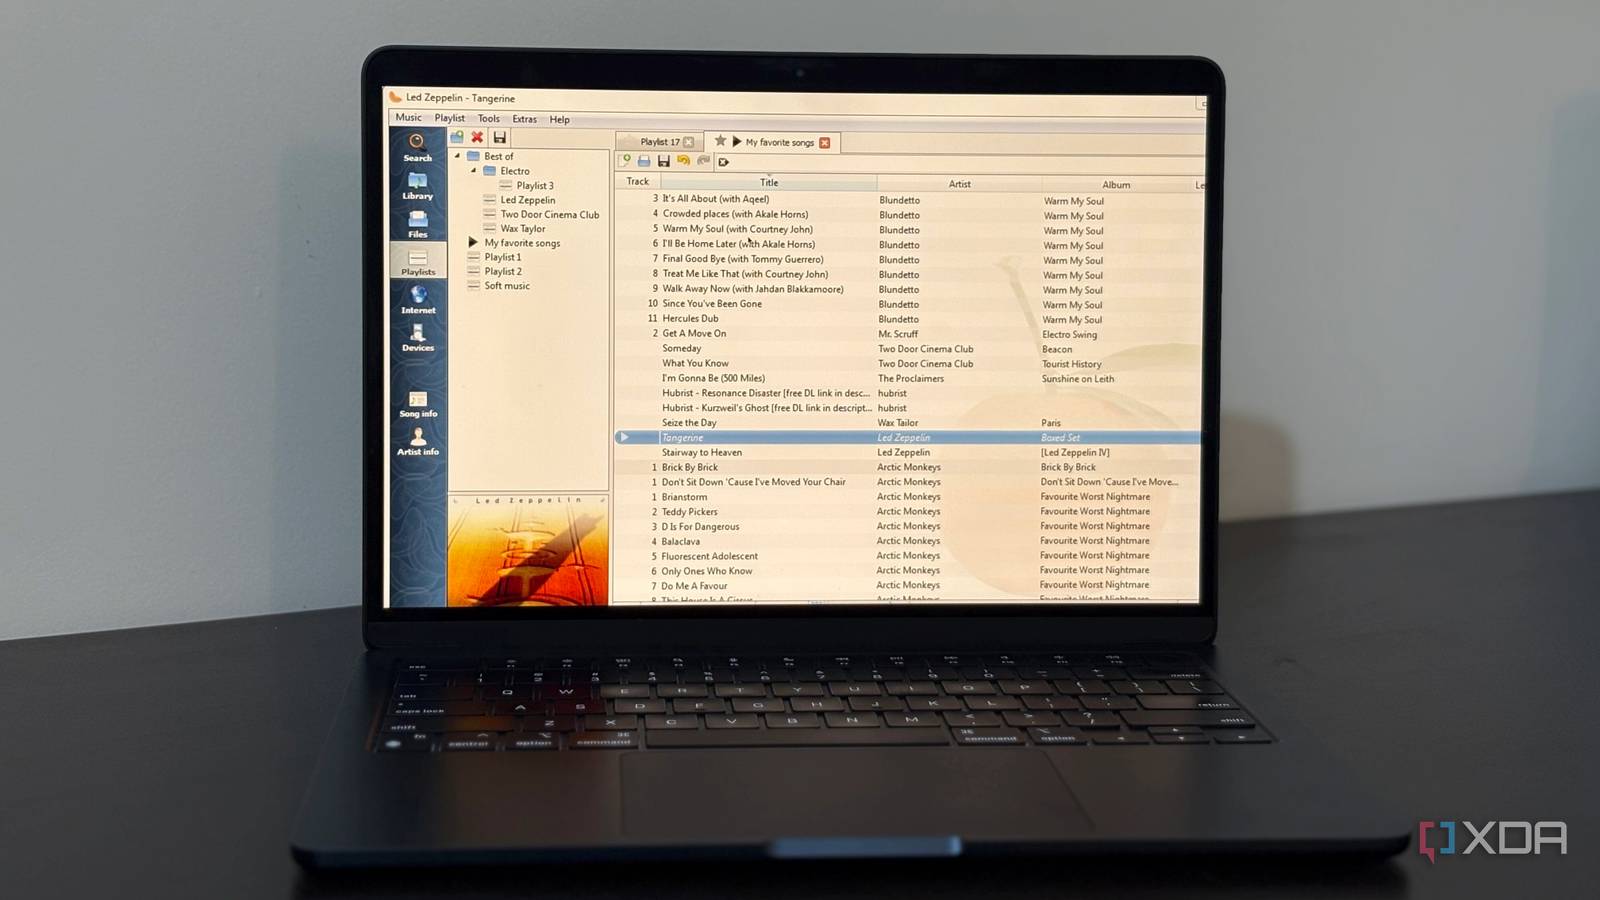The image size is (1600, 900).
Task: Open the Devices sidebar panel
Action: [417, 338]
